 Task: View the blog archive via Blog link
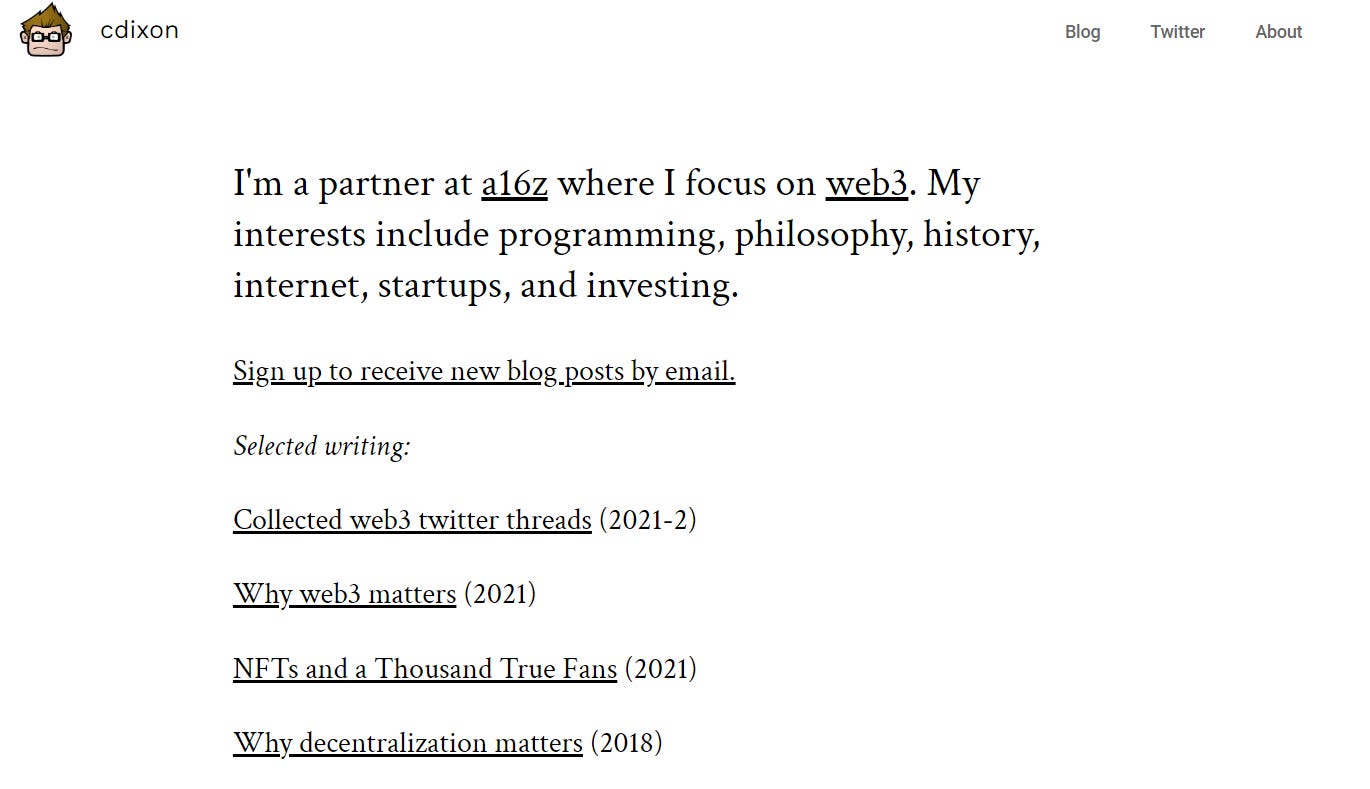tap(1083, 32)
